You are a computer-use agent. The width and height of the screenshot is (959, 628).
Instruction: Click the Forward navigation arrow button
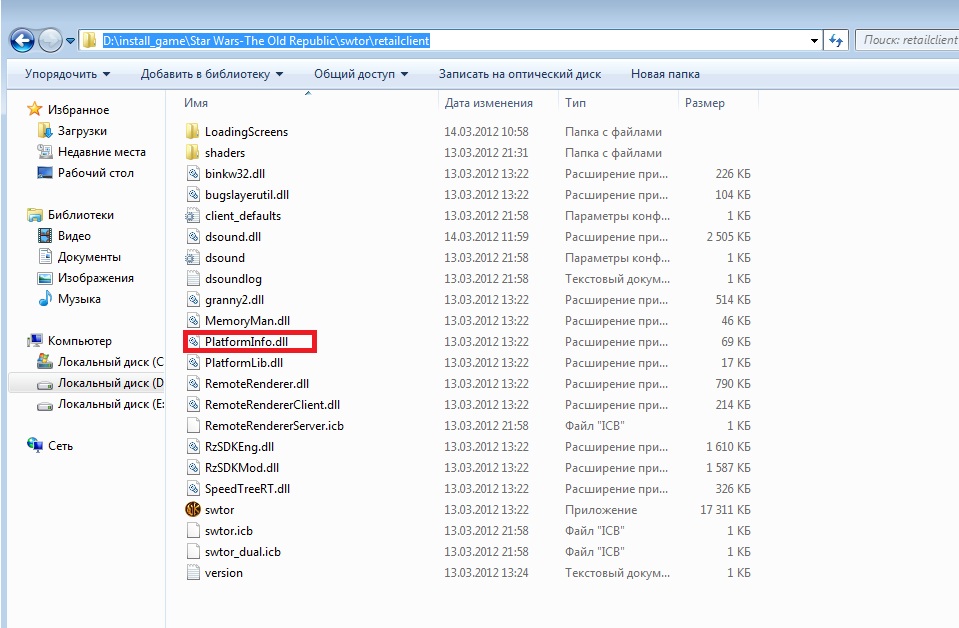tap(50, 41)
